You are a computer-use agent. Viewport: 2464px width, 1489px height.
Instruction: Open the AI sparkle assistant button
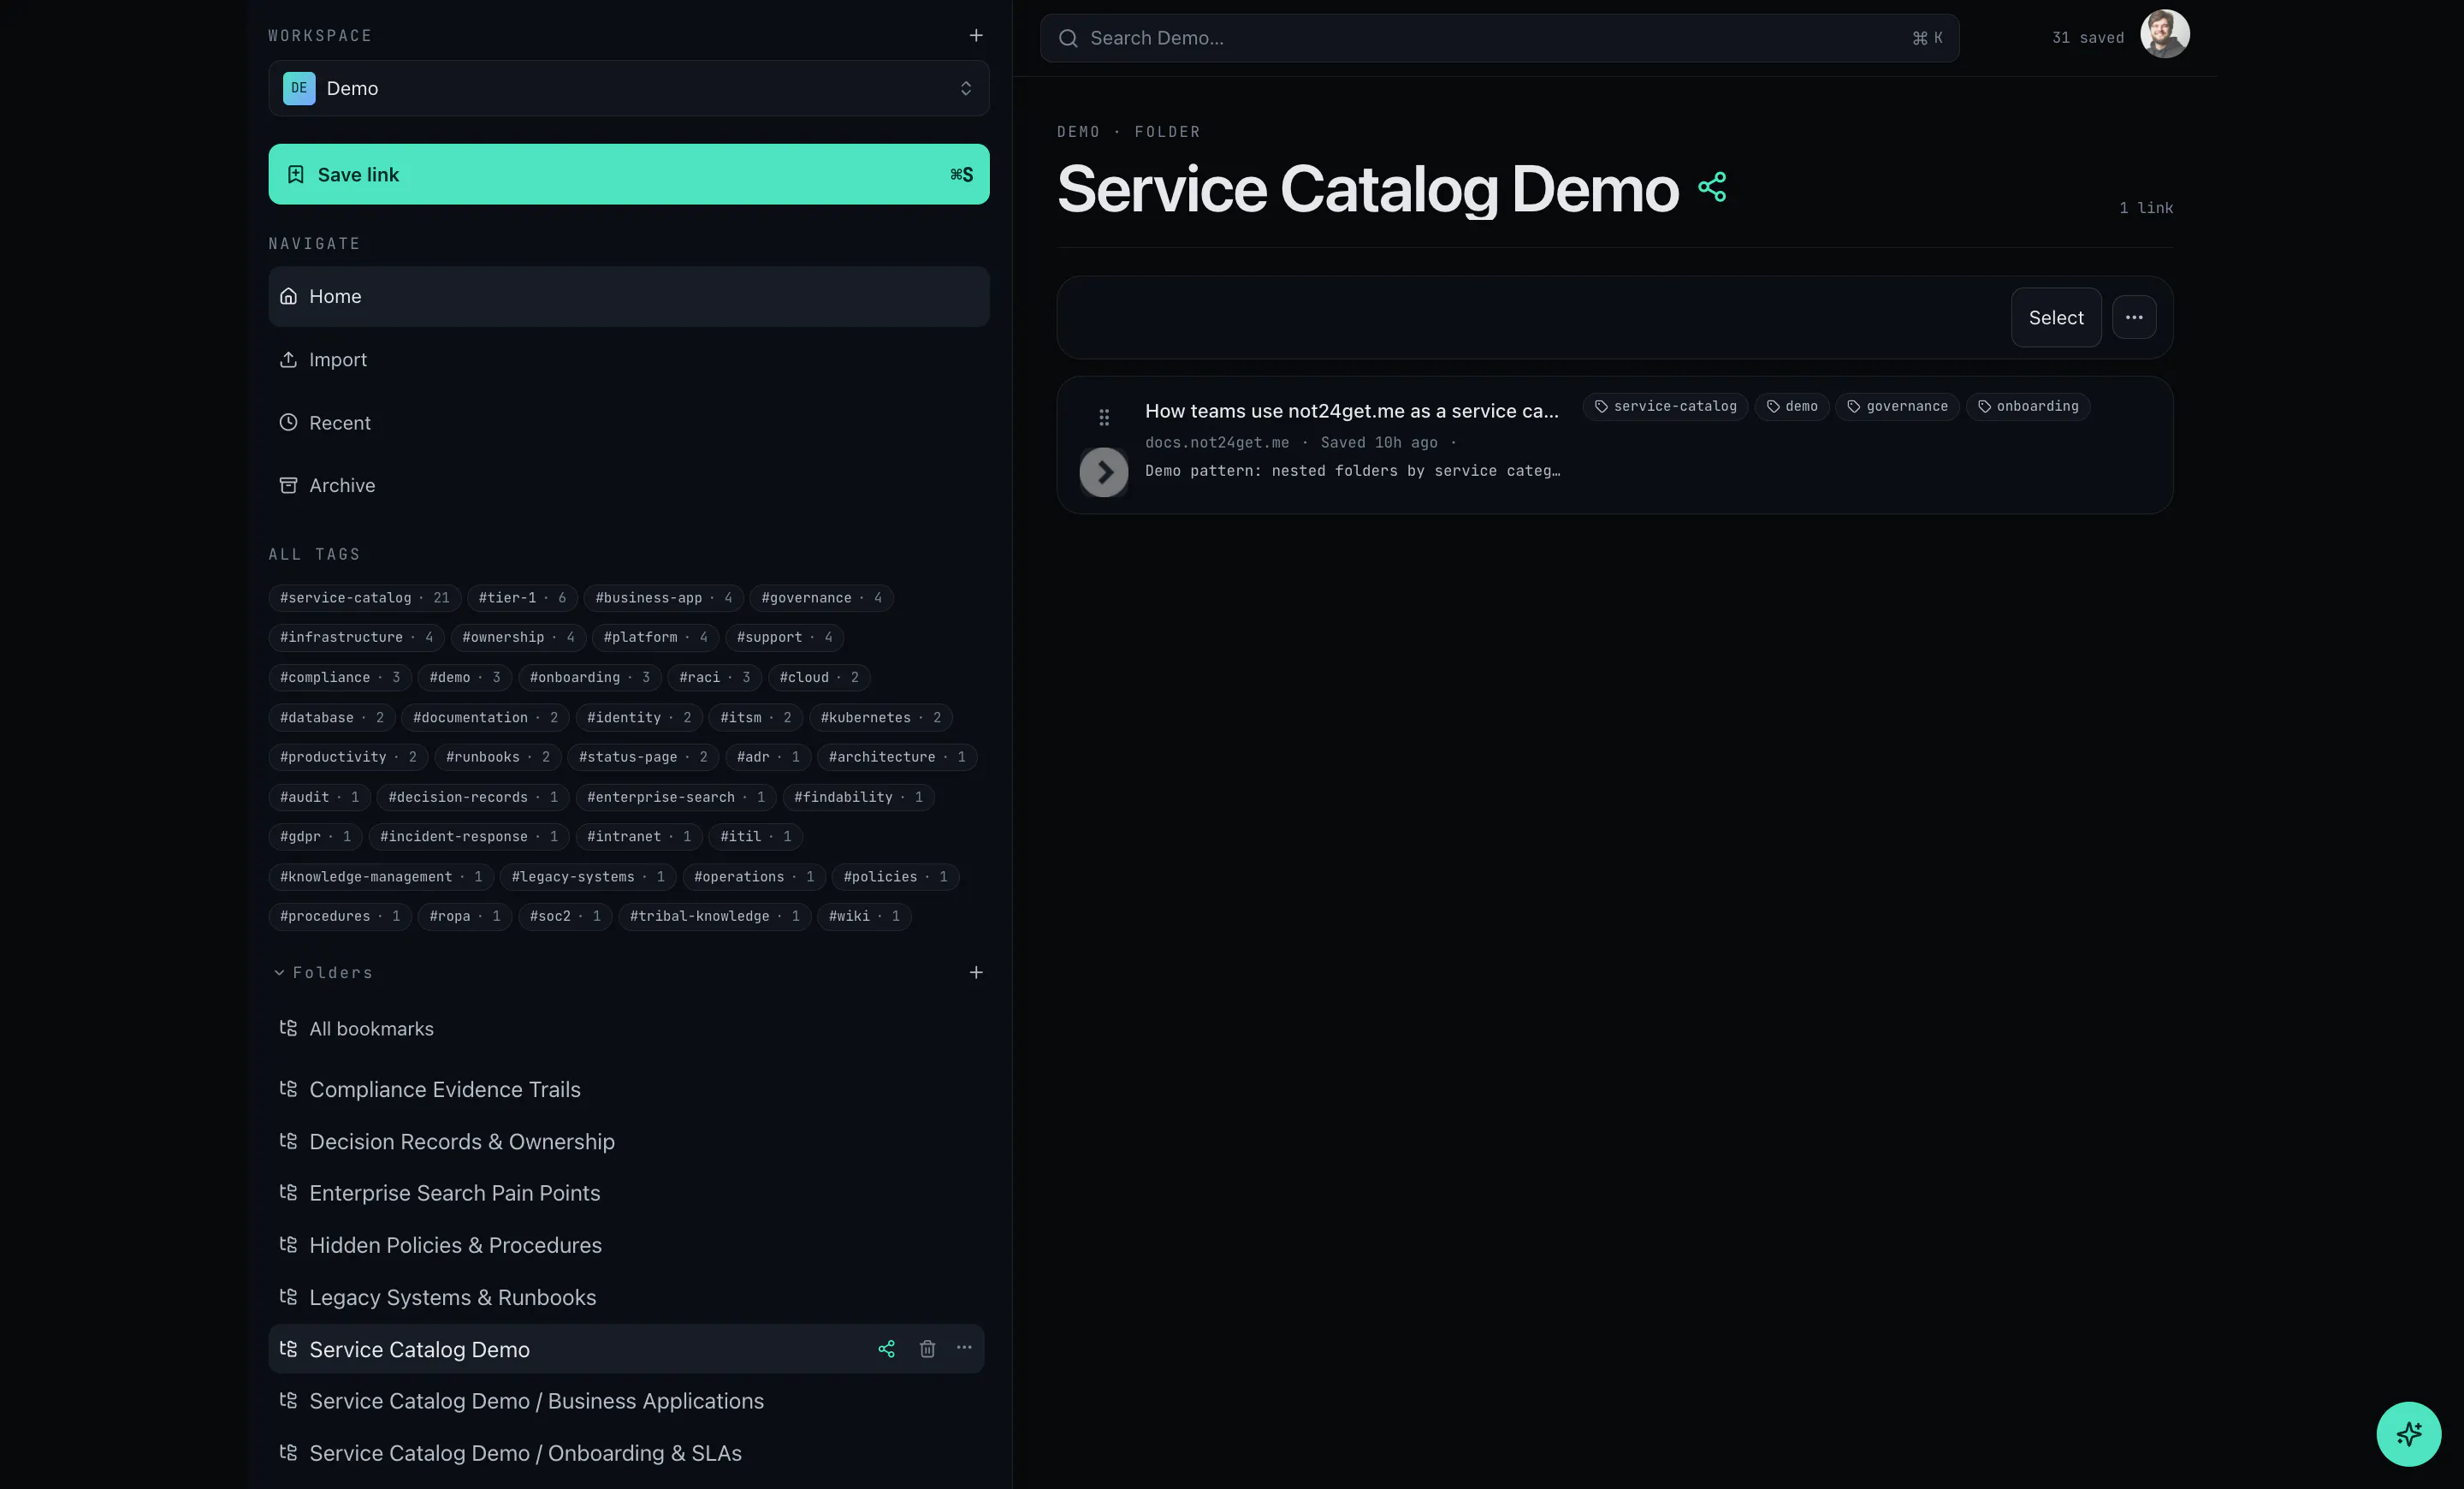click(x=2408, y=1434)
